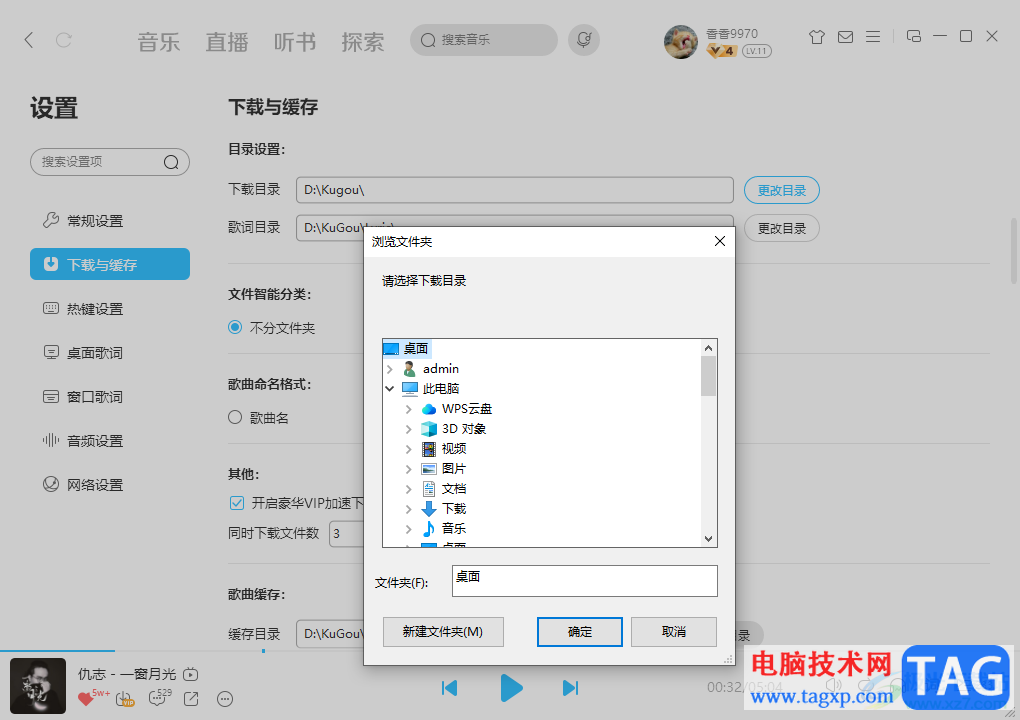Collapse the 此电脑 node
Viewport: 1020px width, 720px height.
[x=390, y=389]
